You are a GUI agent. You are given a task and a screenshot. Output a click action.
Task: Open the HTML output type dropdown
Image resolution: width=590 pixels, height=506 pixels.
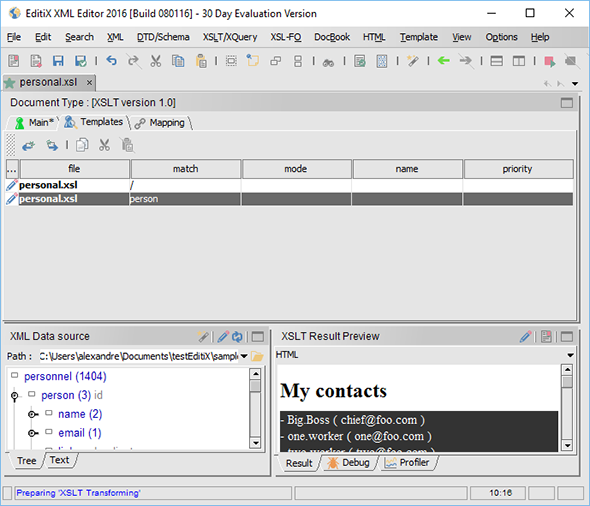tap(570, 355)
